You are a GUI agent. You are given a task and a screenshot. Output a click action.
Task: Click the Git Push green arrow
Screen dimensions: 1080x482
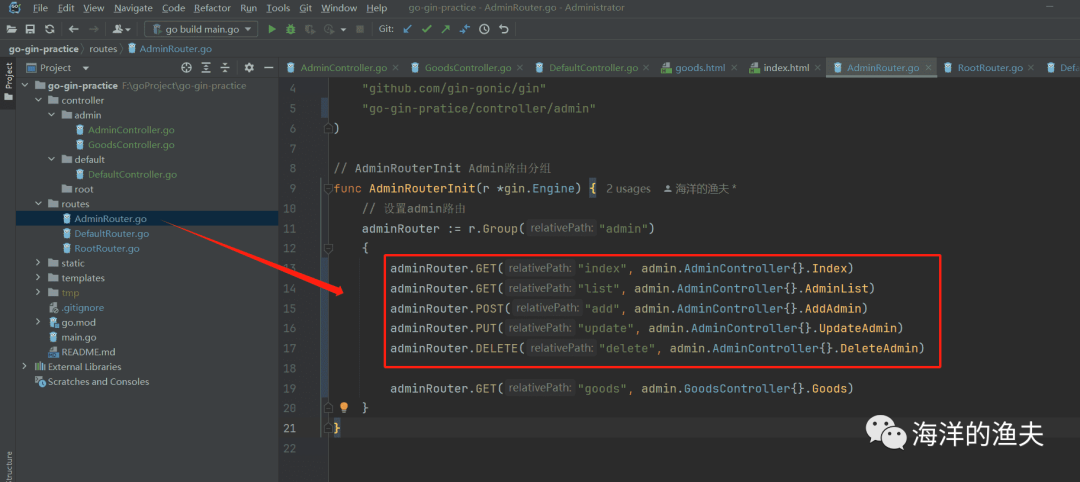pos(446,29)
